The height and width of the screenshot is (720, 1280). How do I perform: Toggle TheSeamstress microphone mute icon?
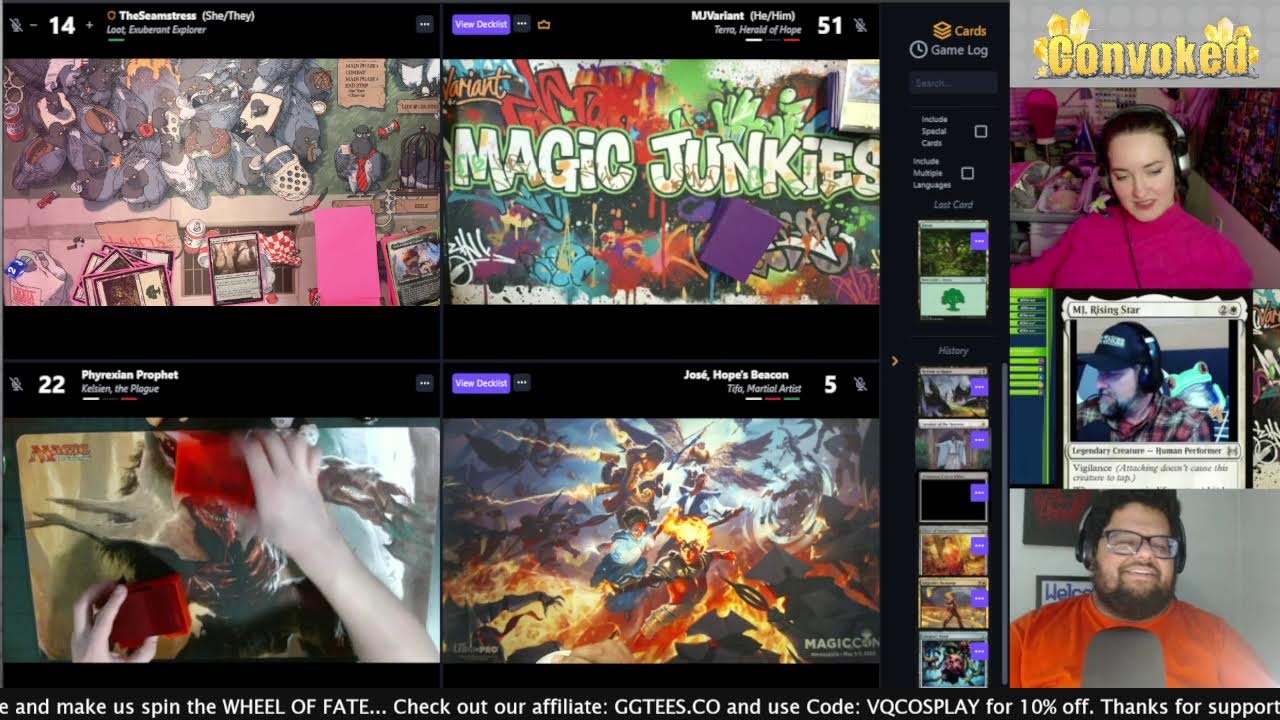(16, 24)
